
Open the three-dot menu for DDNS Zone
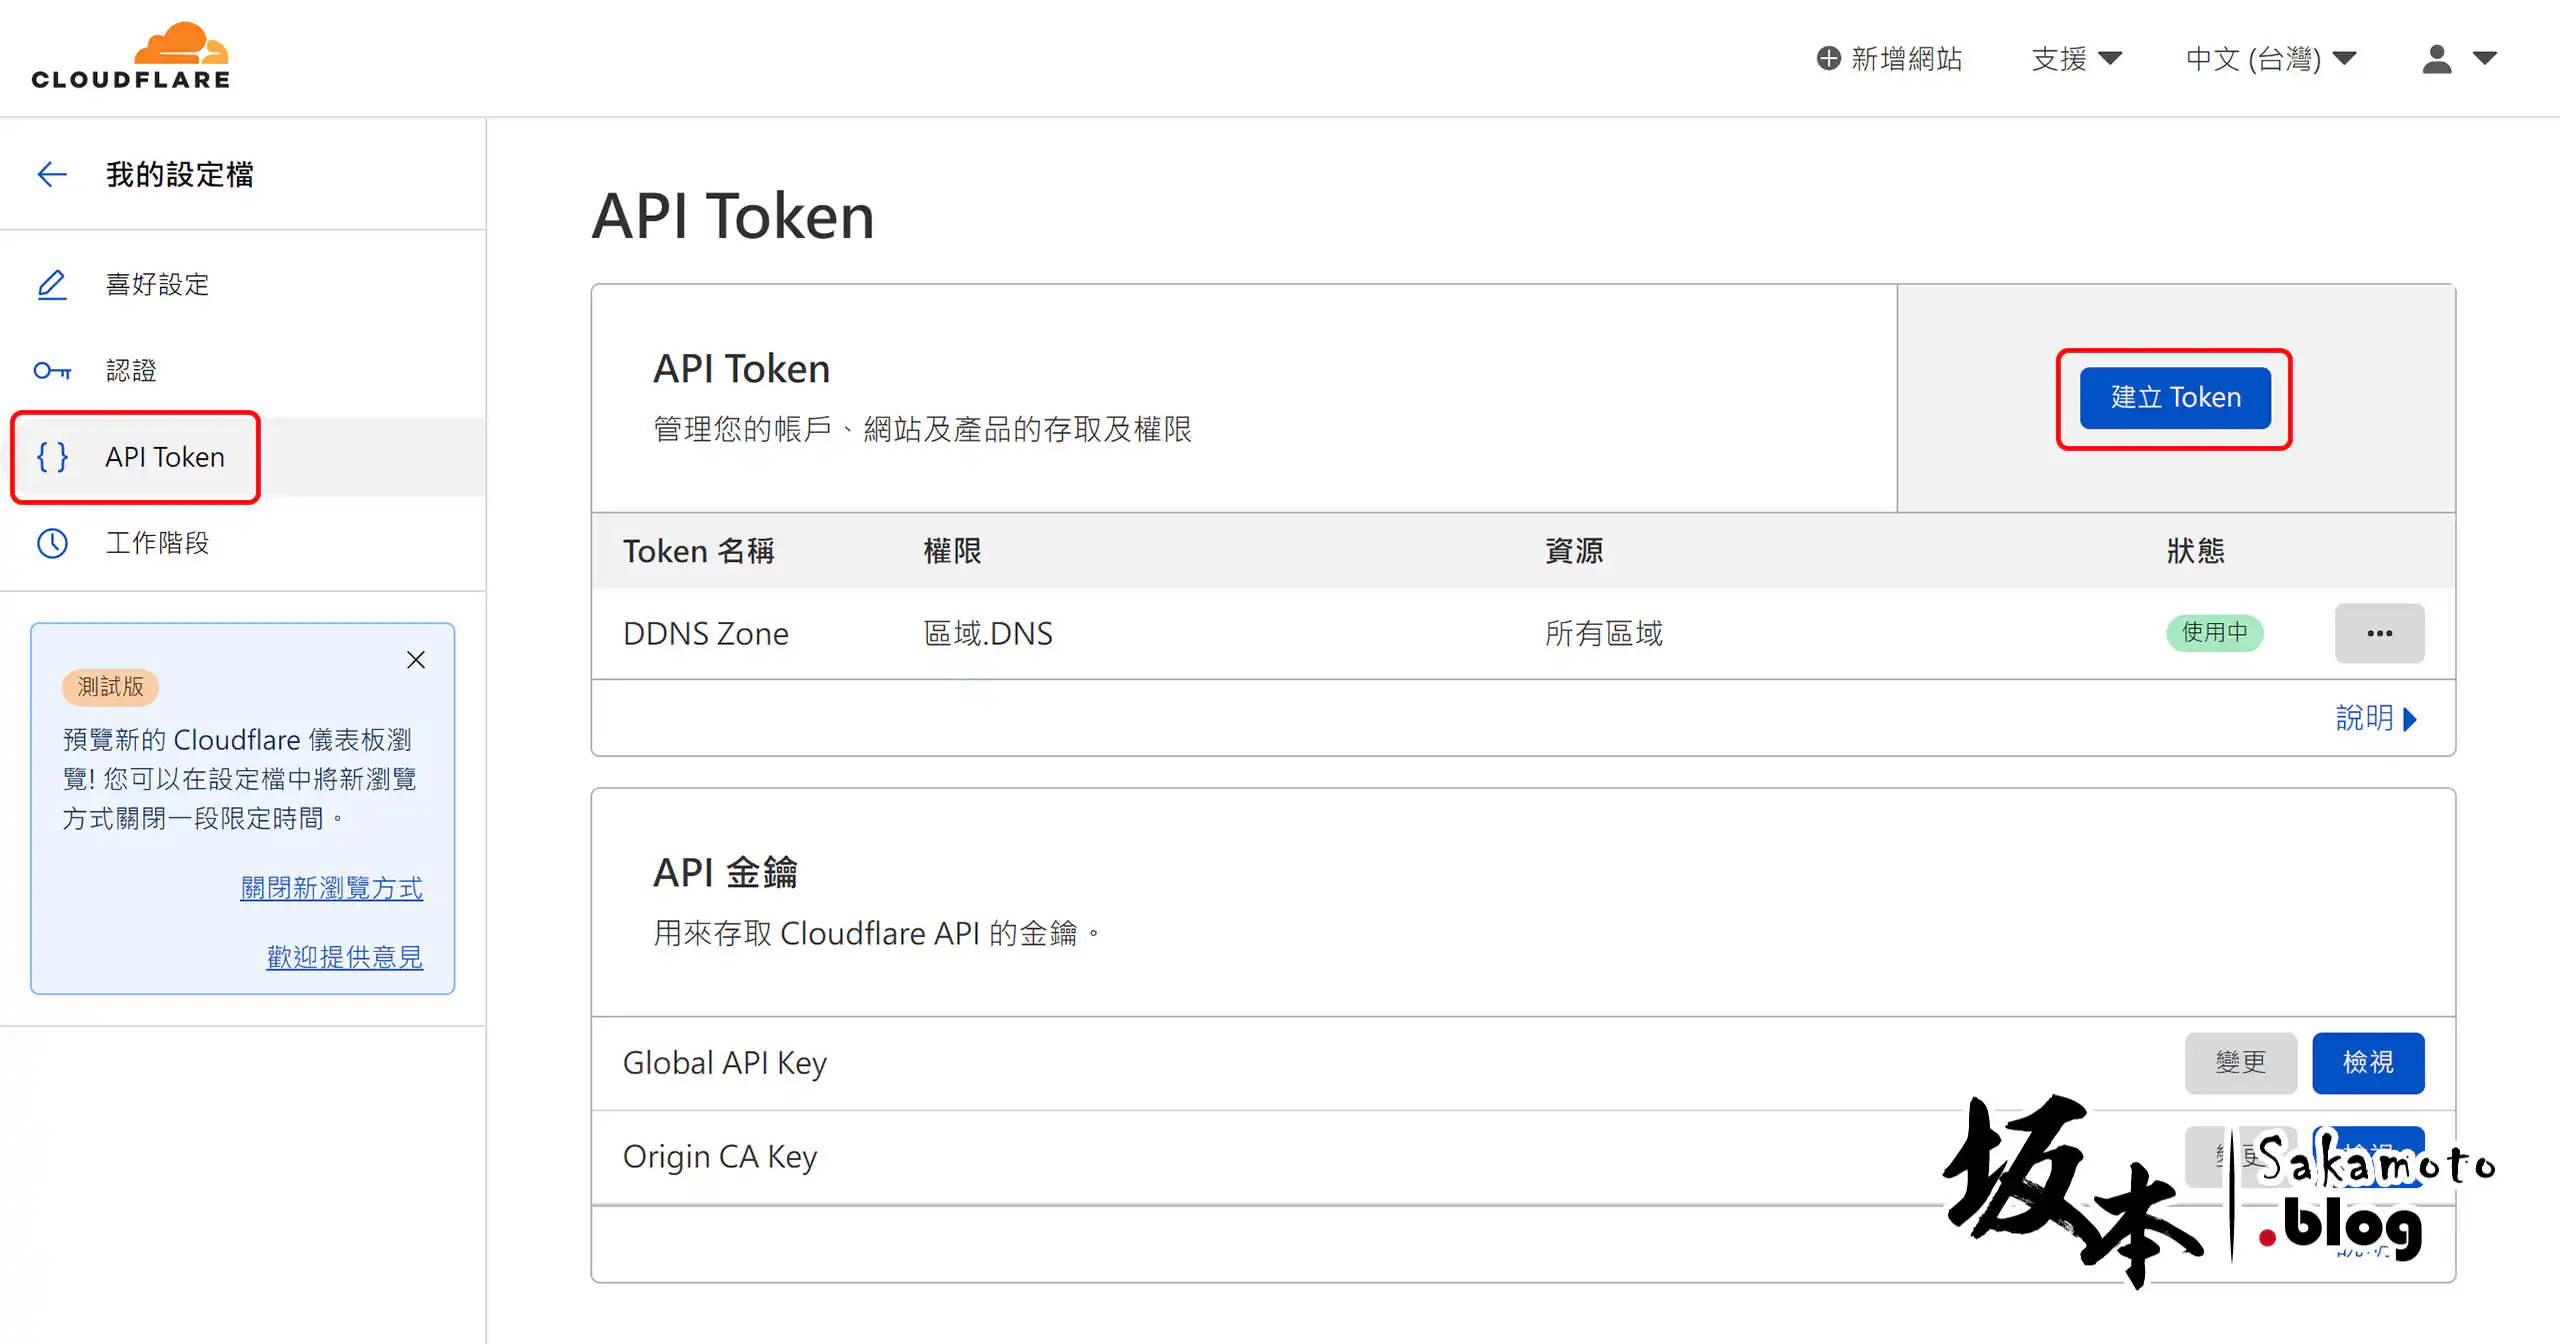2379,633
